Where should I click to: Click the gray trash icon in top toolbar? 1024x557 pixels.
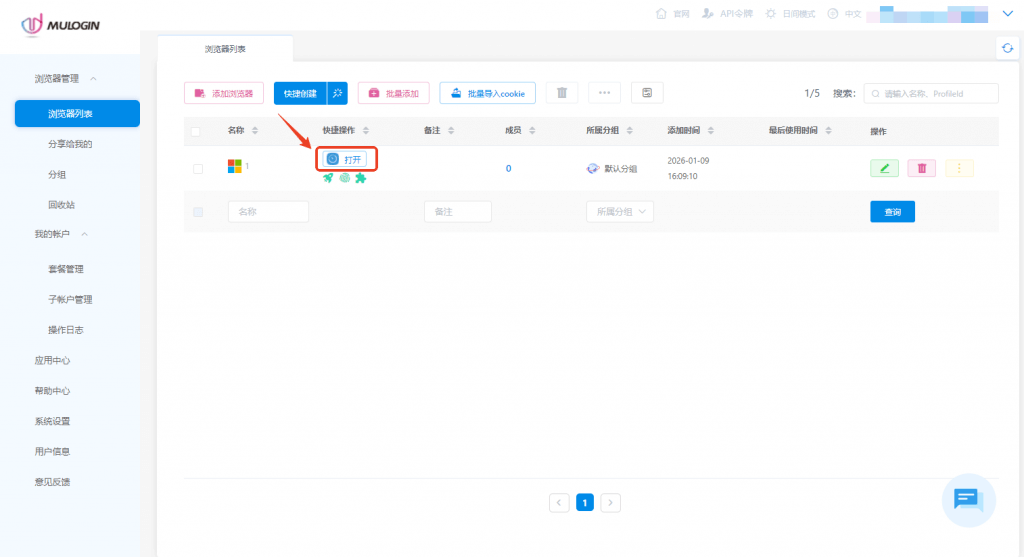coord(561,93)
